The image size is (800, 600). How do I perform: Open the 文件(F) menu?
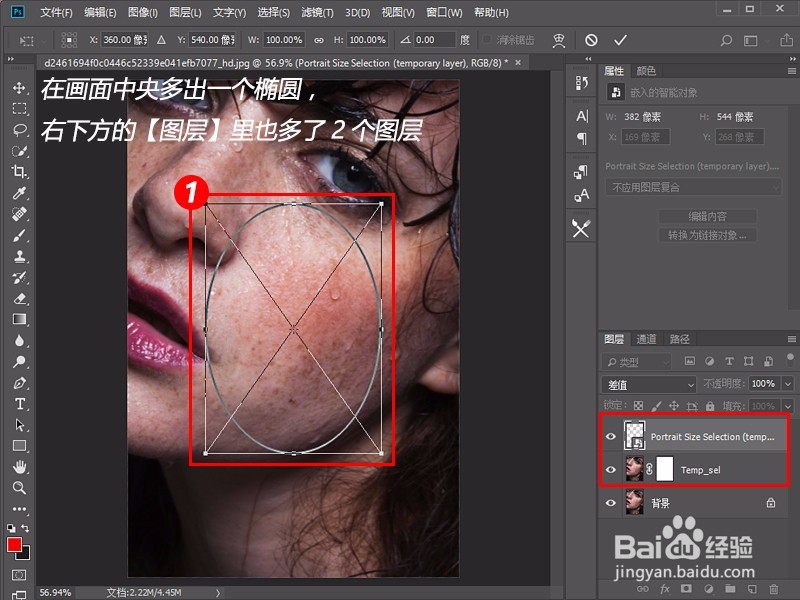click(56, 12)
